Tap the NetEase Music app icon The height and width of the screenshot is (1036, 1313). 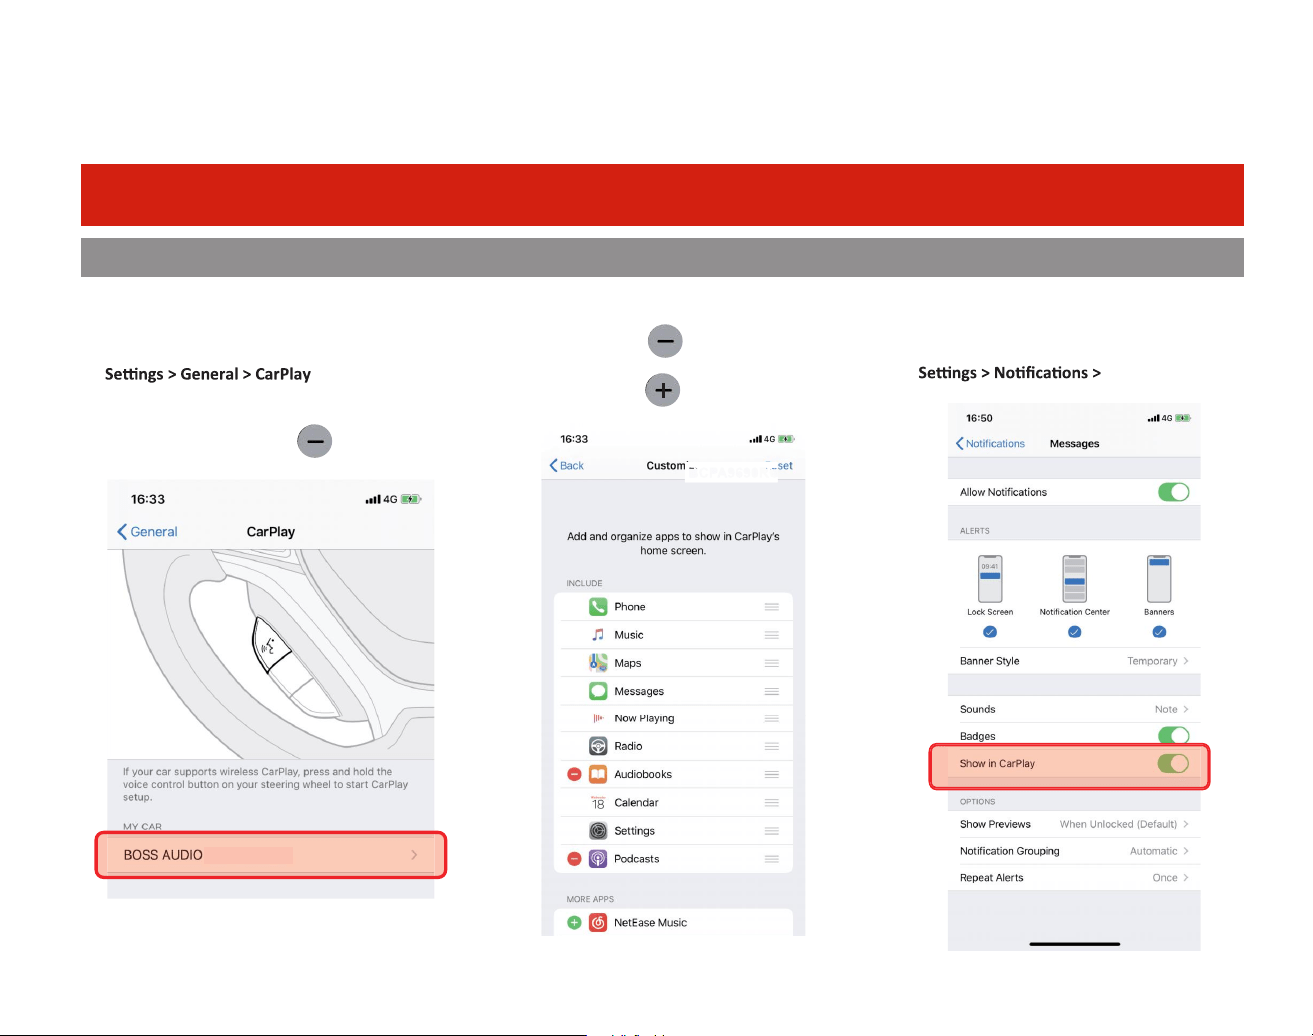click(598, 923)
